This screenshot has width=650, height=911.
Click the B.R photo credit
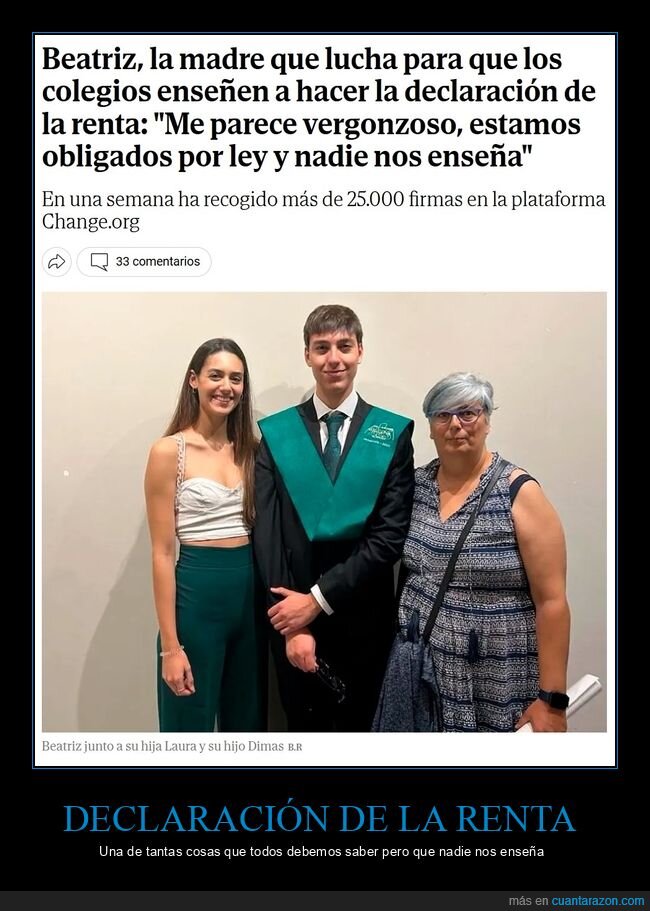(295, 747)
